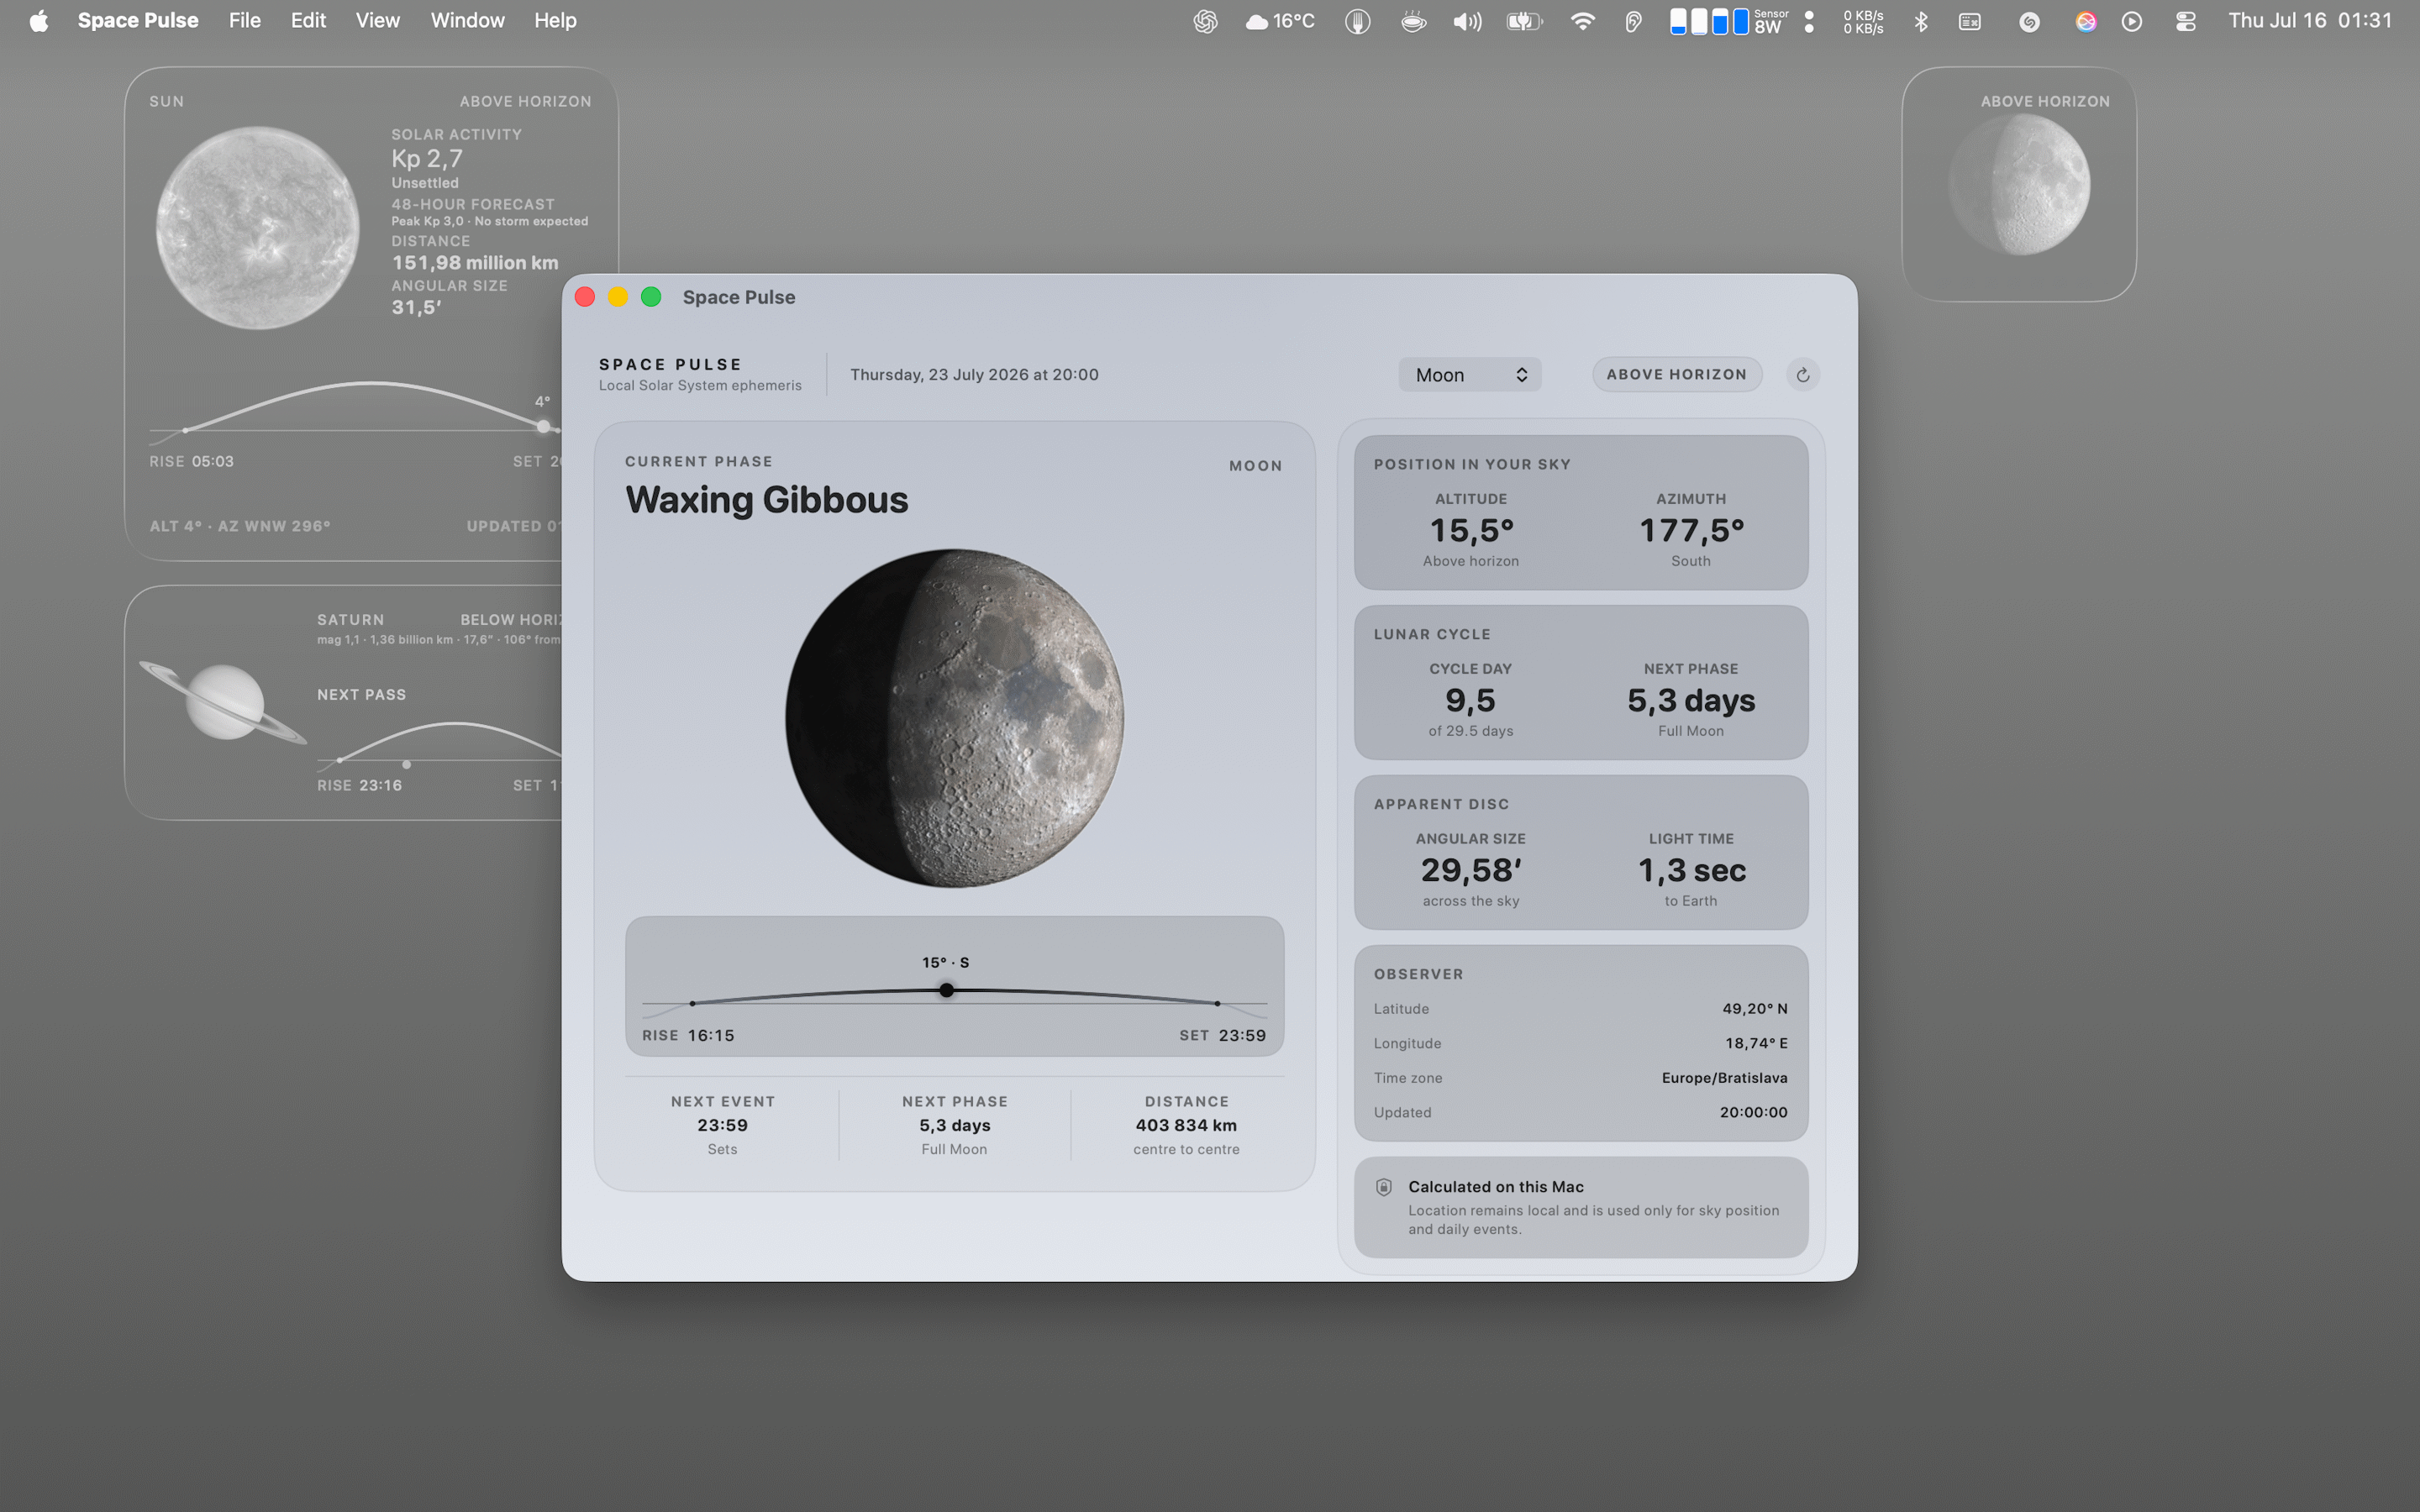Open the View menu

coord(378,21)
